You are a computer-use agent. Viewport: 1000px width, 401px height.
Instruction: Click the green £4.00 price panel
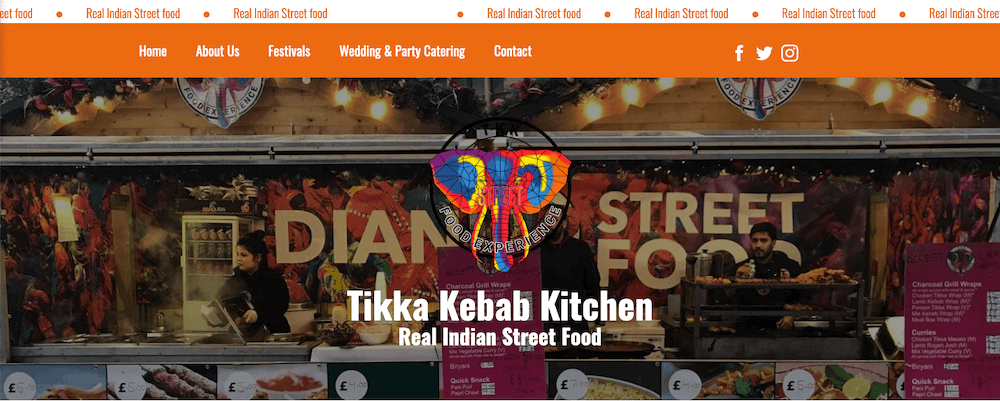click(384, 381)
